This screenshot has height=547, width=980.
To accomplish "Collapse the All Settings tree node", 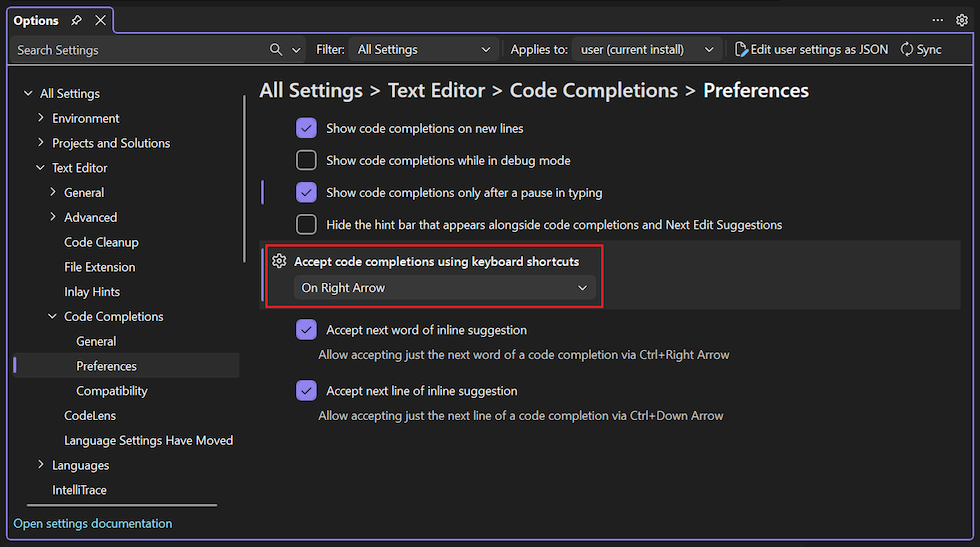I will [28, 93].
